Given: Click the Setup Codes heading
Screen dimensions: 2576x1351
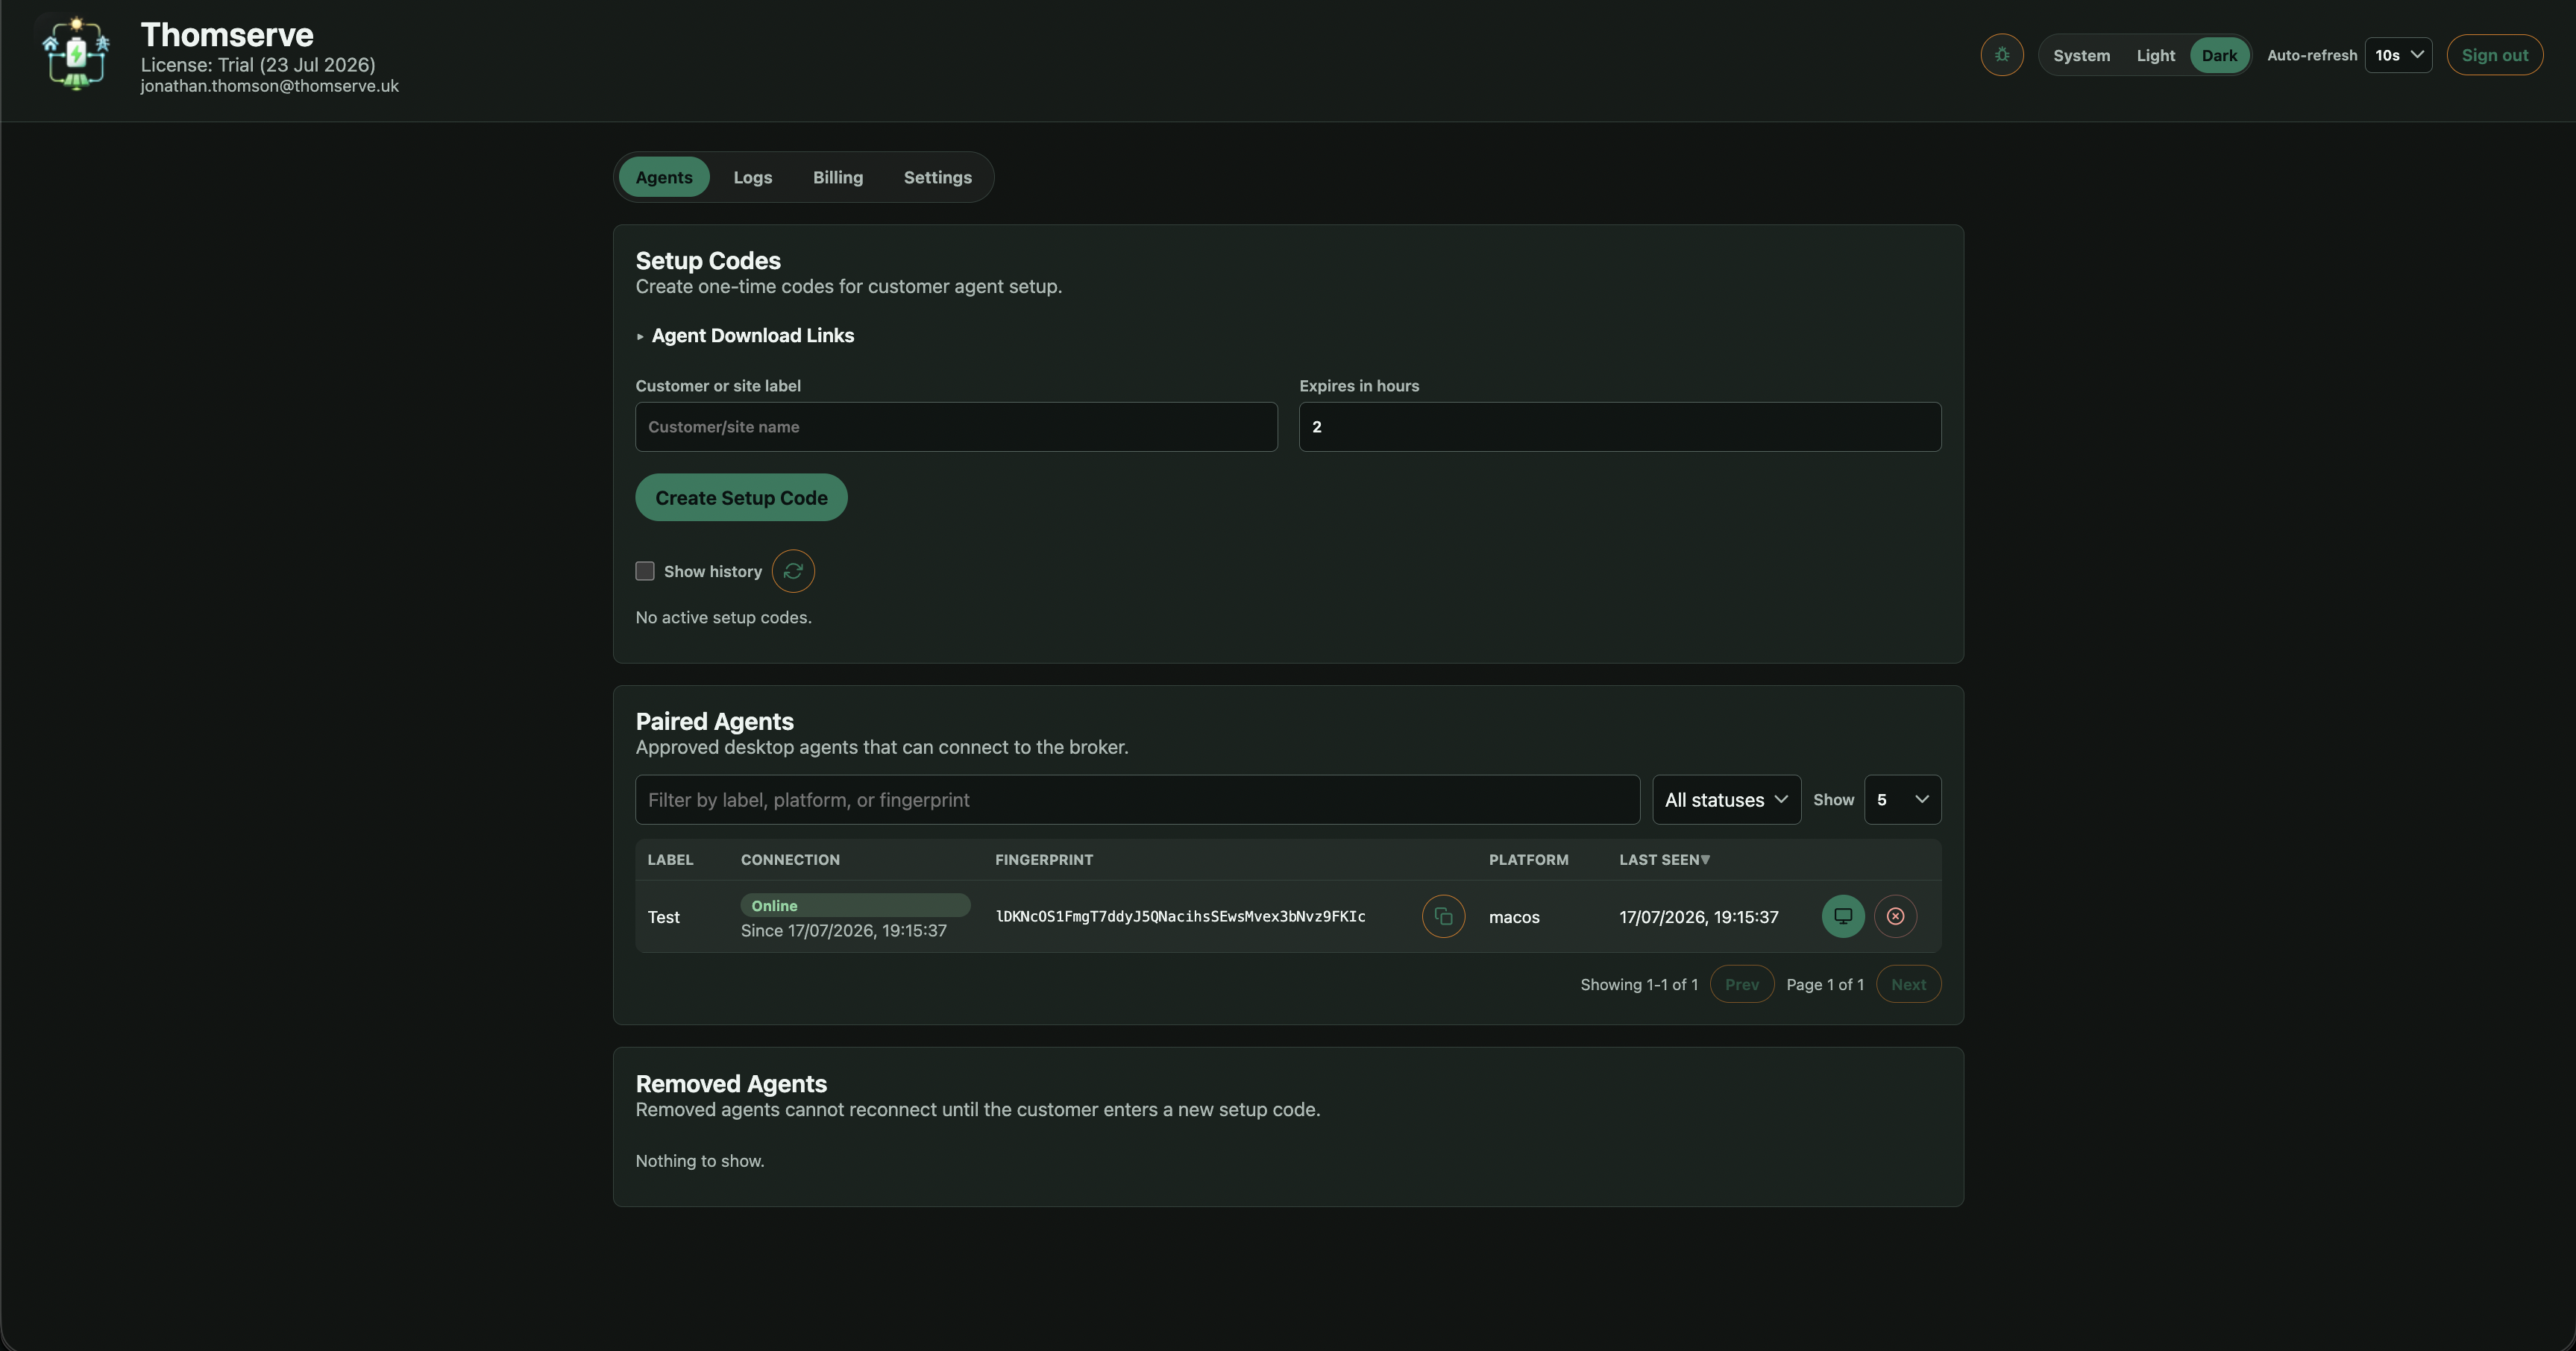Looking at the screenshot, I should 708,261.
